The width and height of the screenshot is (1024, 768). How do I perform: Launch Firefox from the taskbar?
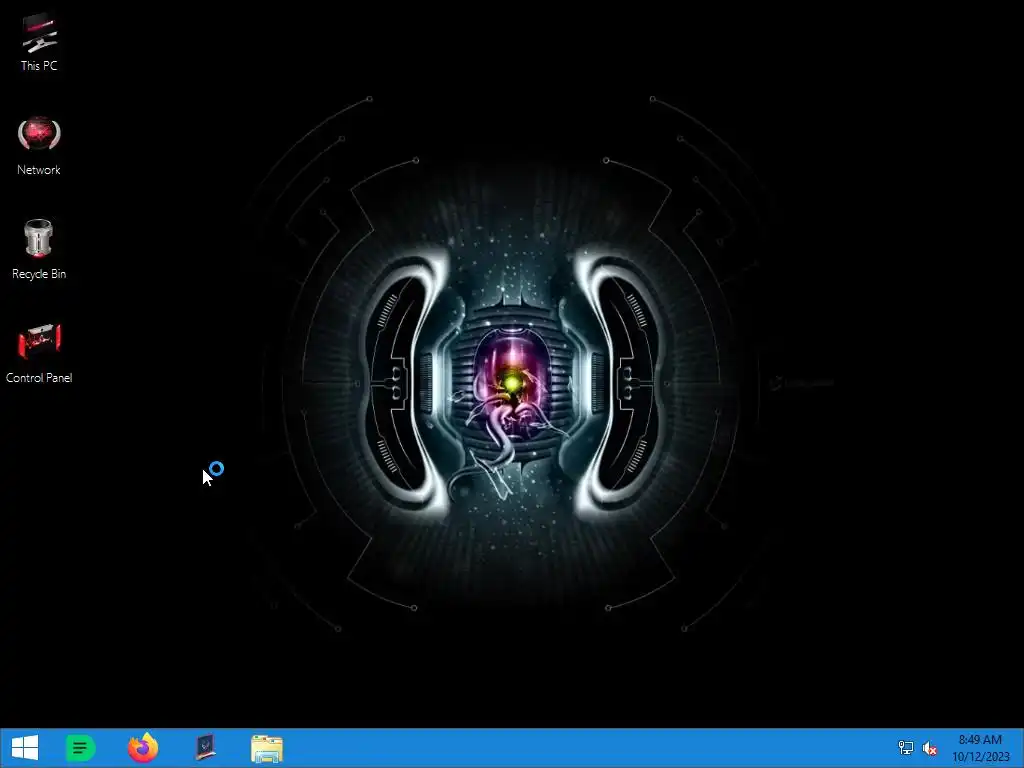(x=143, y=748)
